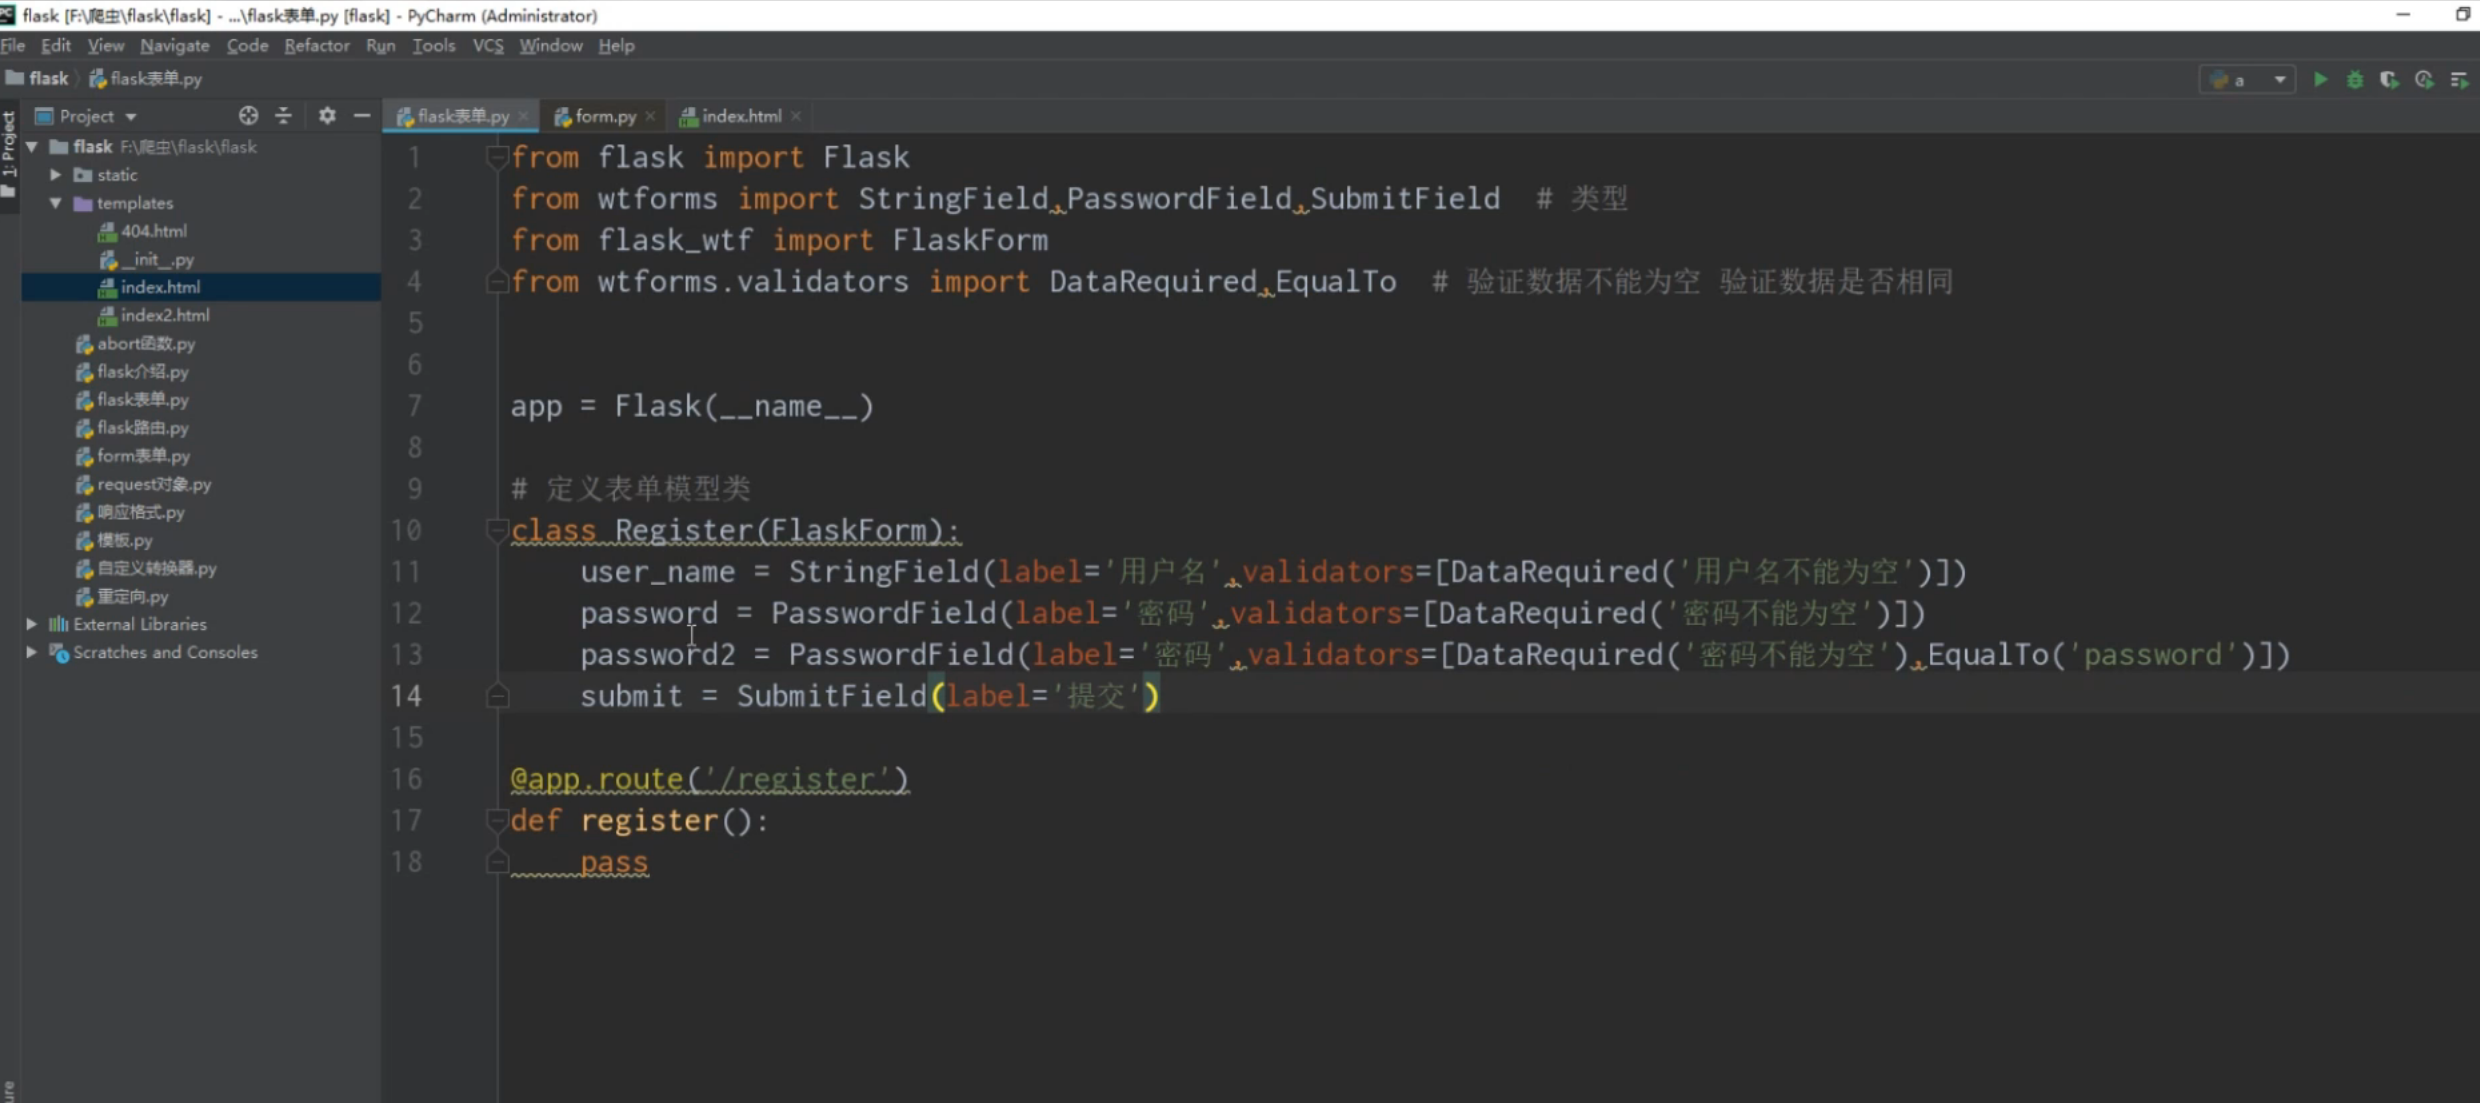Open index2.html in project tree
This screenshot has width=2480, height=1103.
165,315
